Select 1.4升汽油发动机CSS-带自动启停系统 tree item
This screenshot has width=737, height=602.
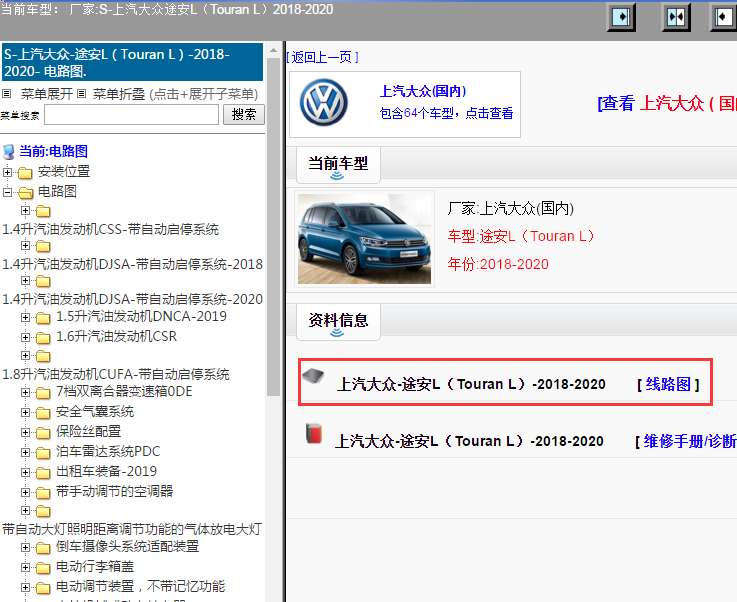111,229
